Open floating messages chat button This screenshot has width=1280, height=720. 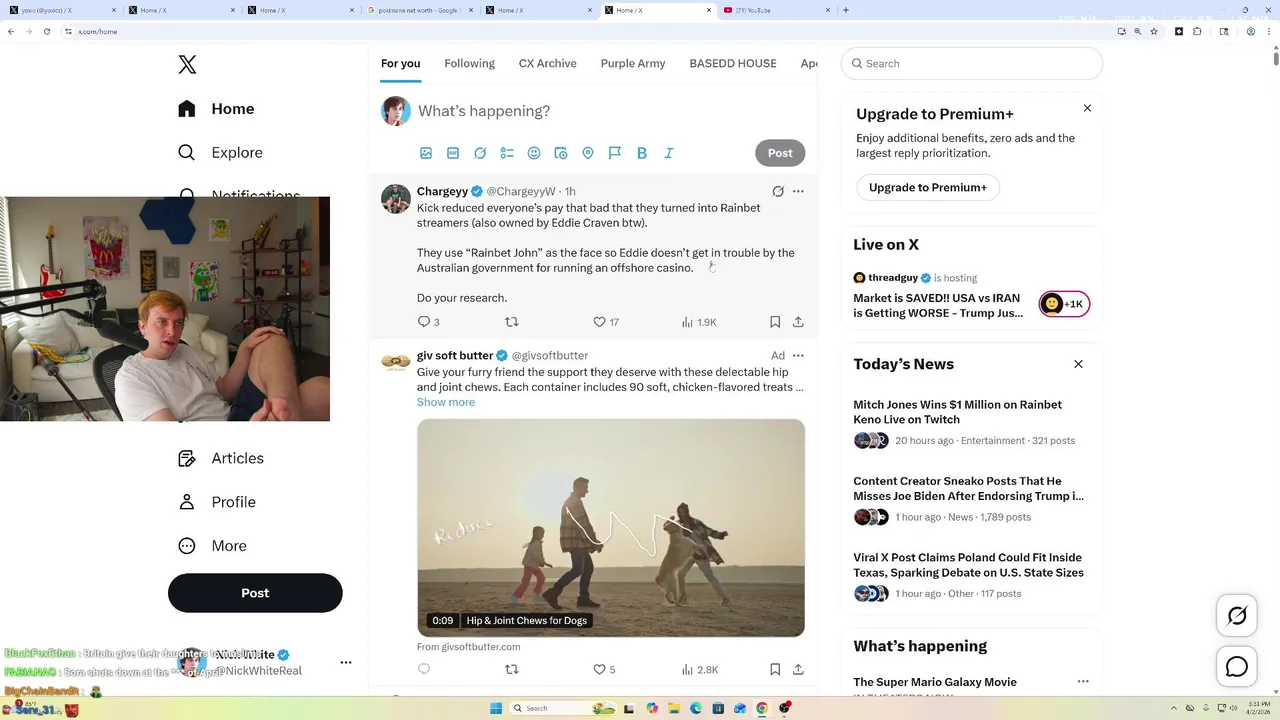tap(1237, 666)
